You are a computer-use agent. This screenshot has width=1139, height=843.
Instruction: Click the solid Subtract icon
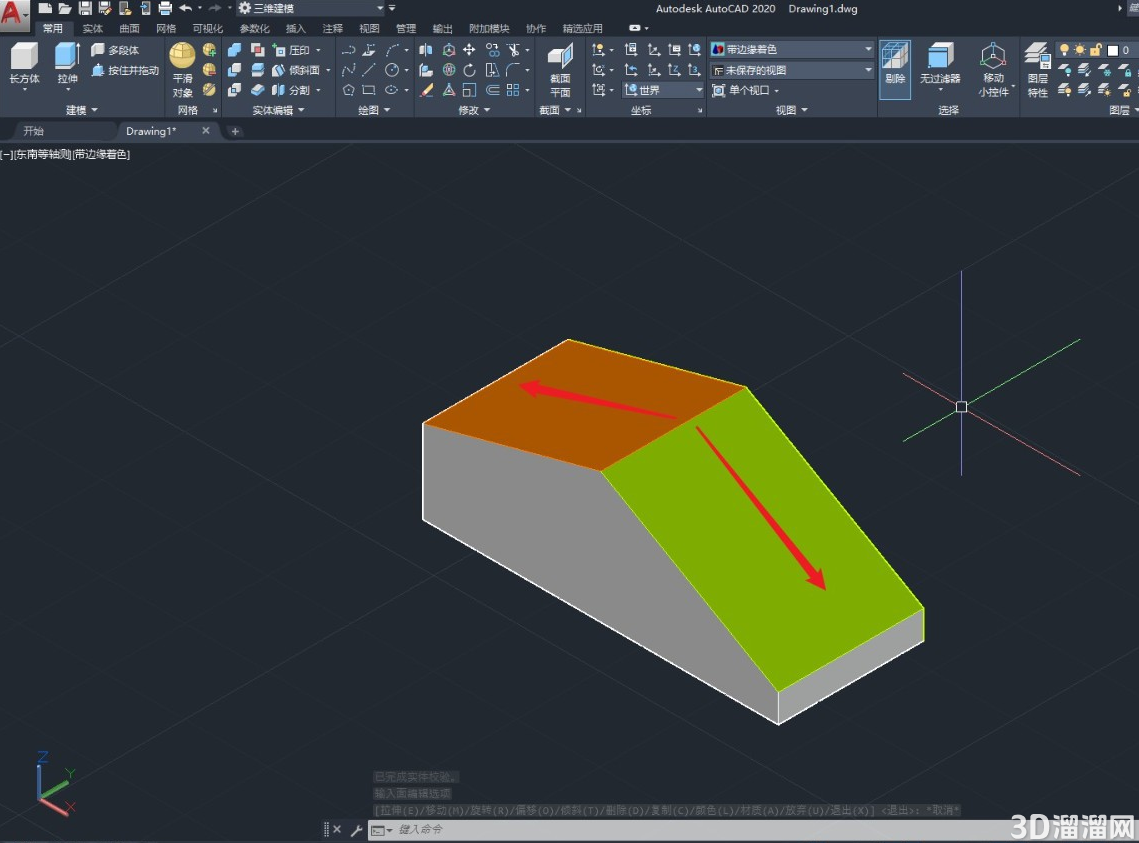coord(235,70)
